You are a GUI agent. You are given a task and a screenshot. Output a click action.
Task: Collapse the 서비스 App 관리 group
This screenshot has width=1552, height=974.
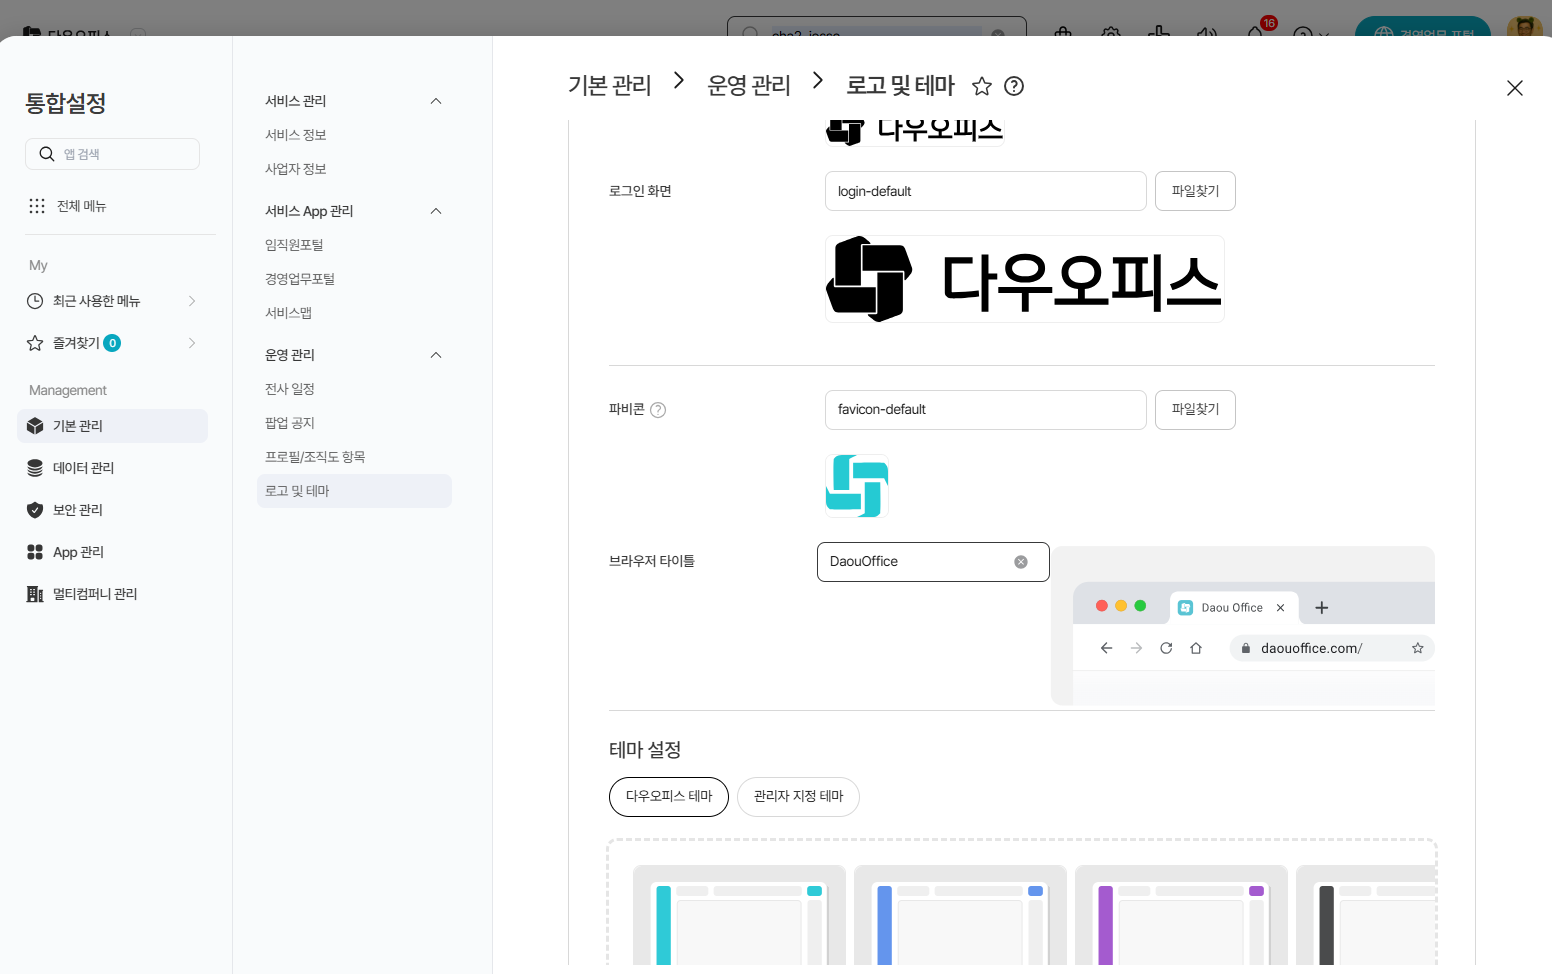pos(436,211)
